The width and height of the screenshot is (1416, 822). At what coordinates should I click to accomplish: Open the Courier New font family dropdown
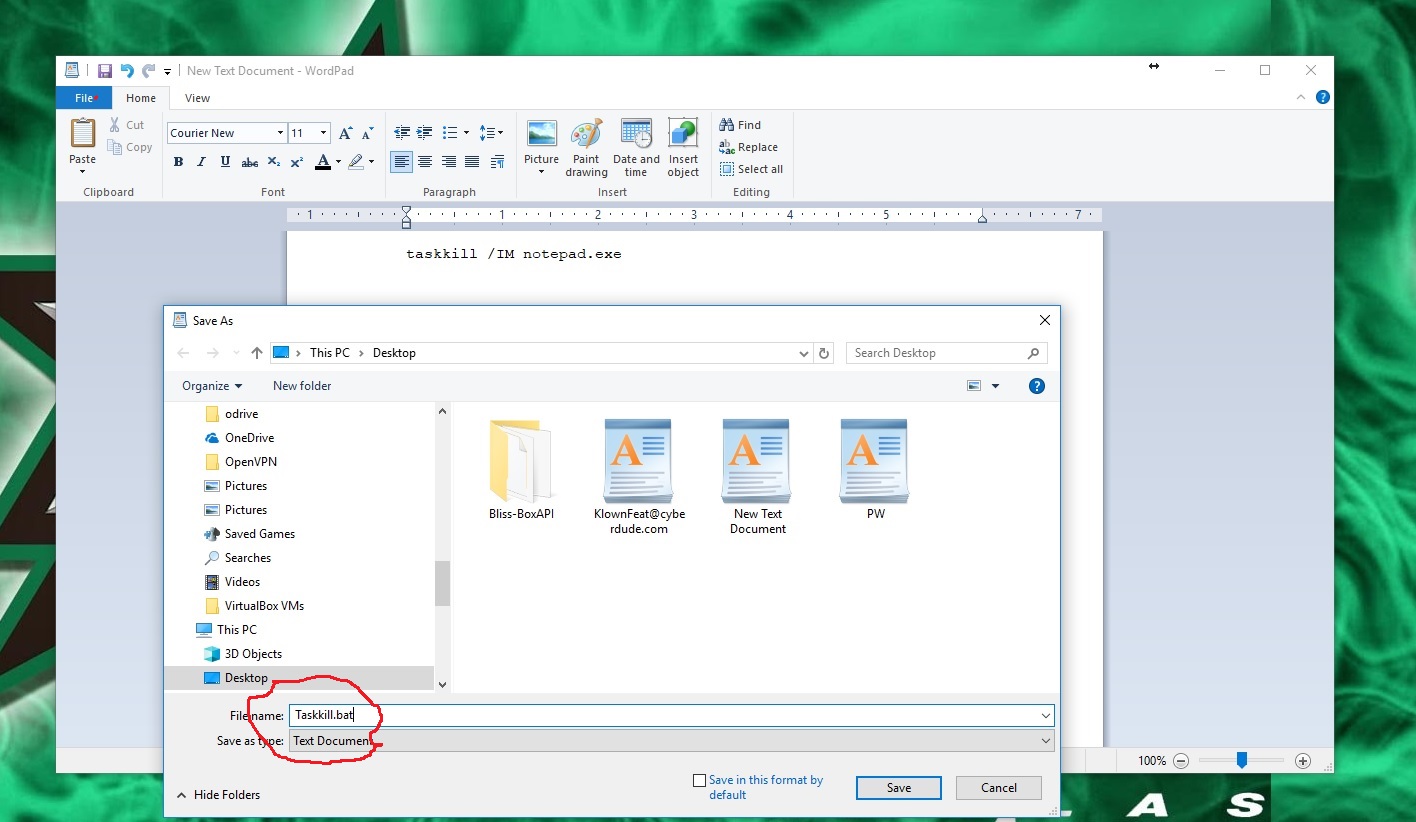280,133
